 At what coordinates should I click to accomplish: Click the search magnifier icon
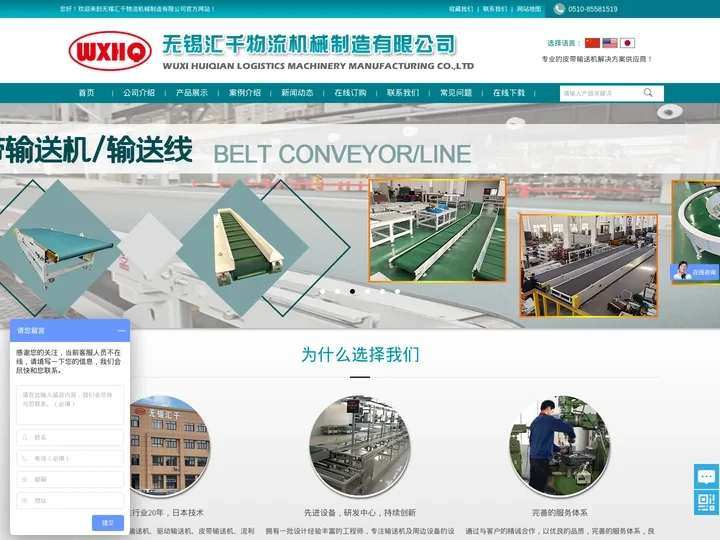pyautogui.click(x=648, y=93)
